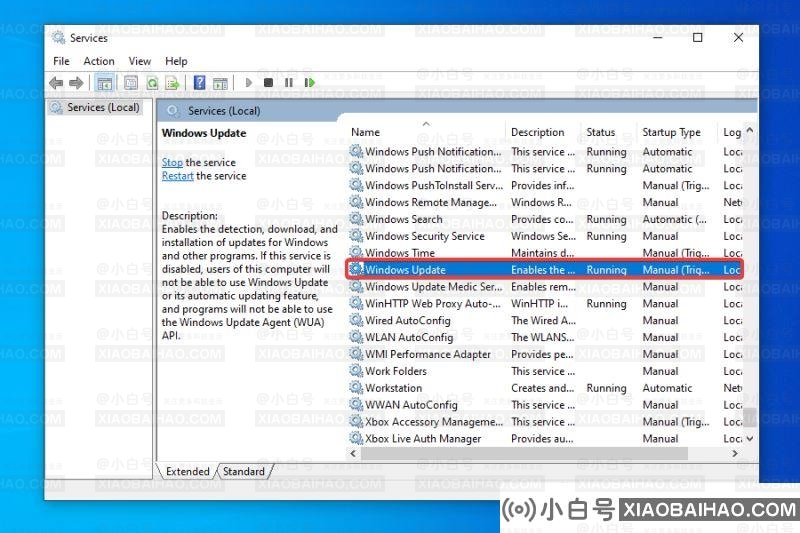The height and width of the screenshot is (533, 800).
Task: Click the vertical scrollbar down arrow
Action: tap(749, 439)
